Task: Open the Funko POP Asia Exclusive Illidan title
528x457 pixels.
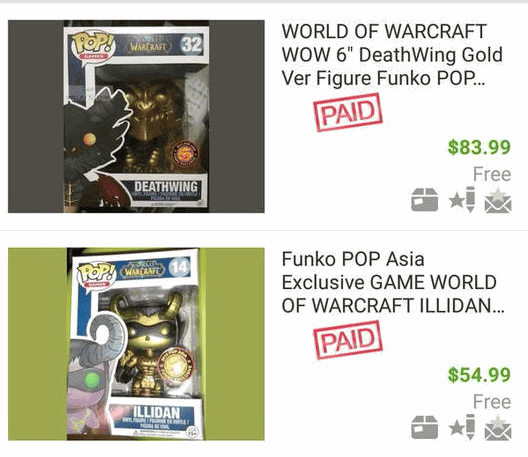Action: point(393,283)
